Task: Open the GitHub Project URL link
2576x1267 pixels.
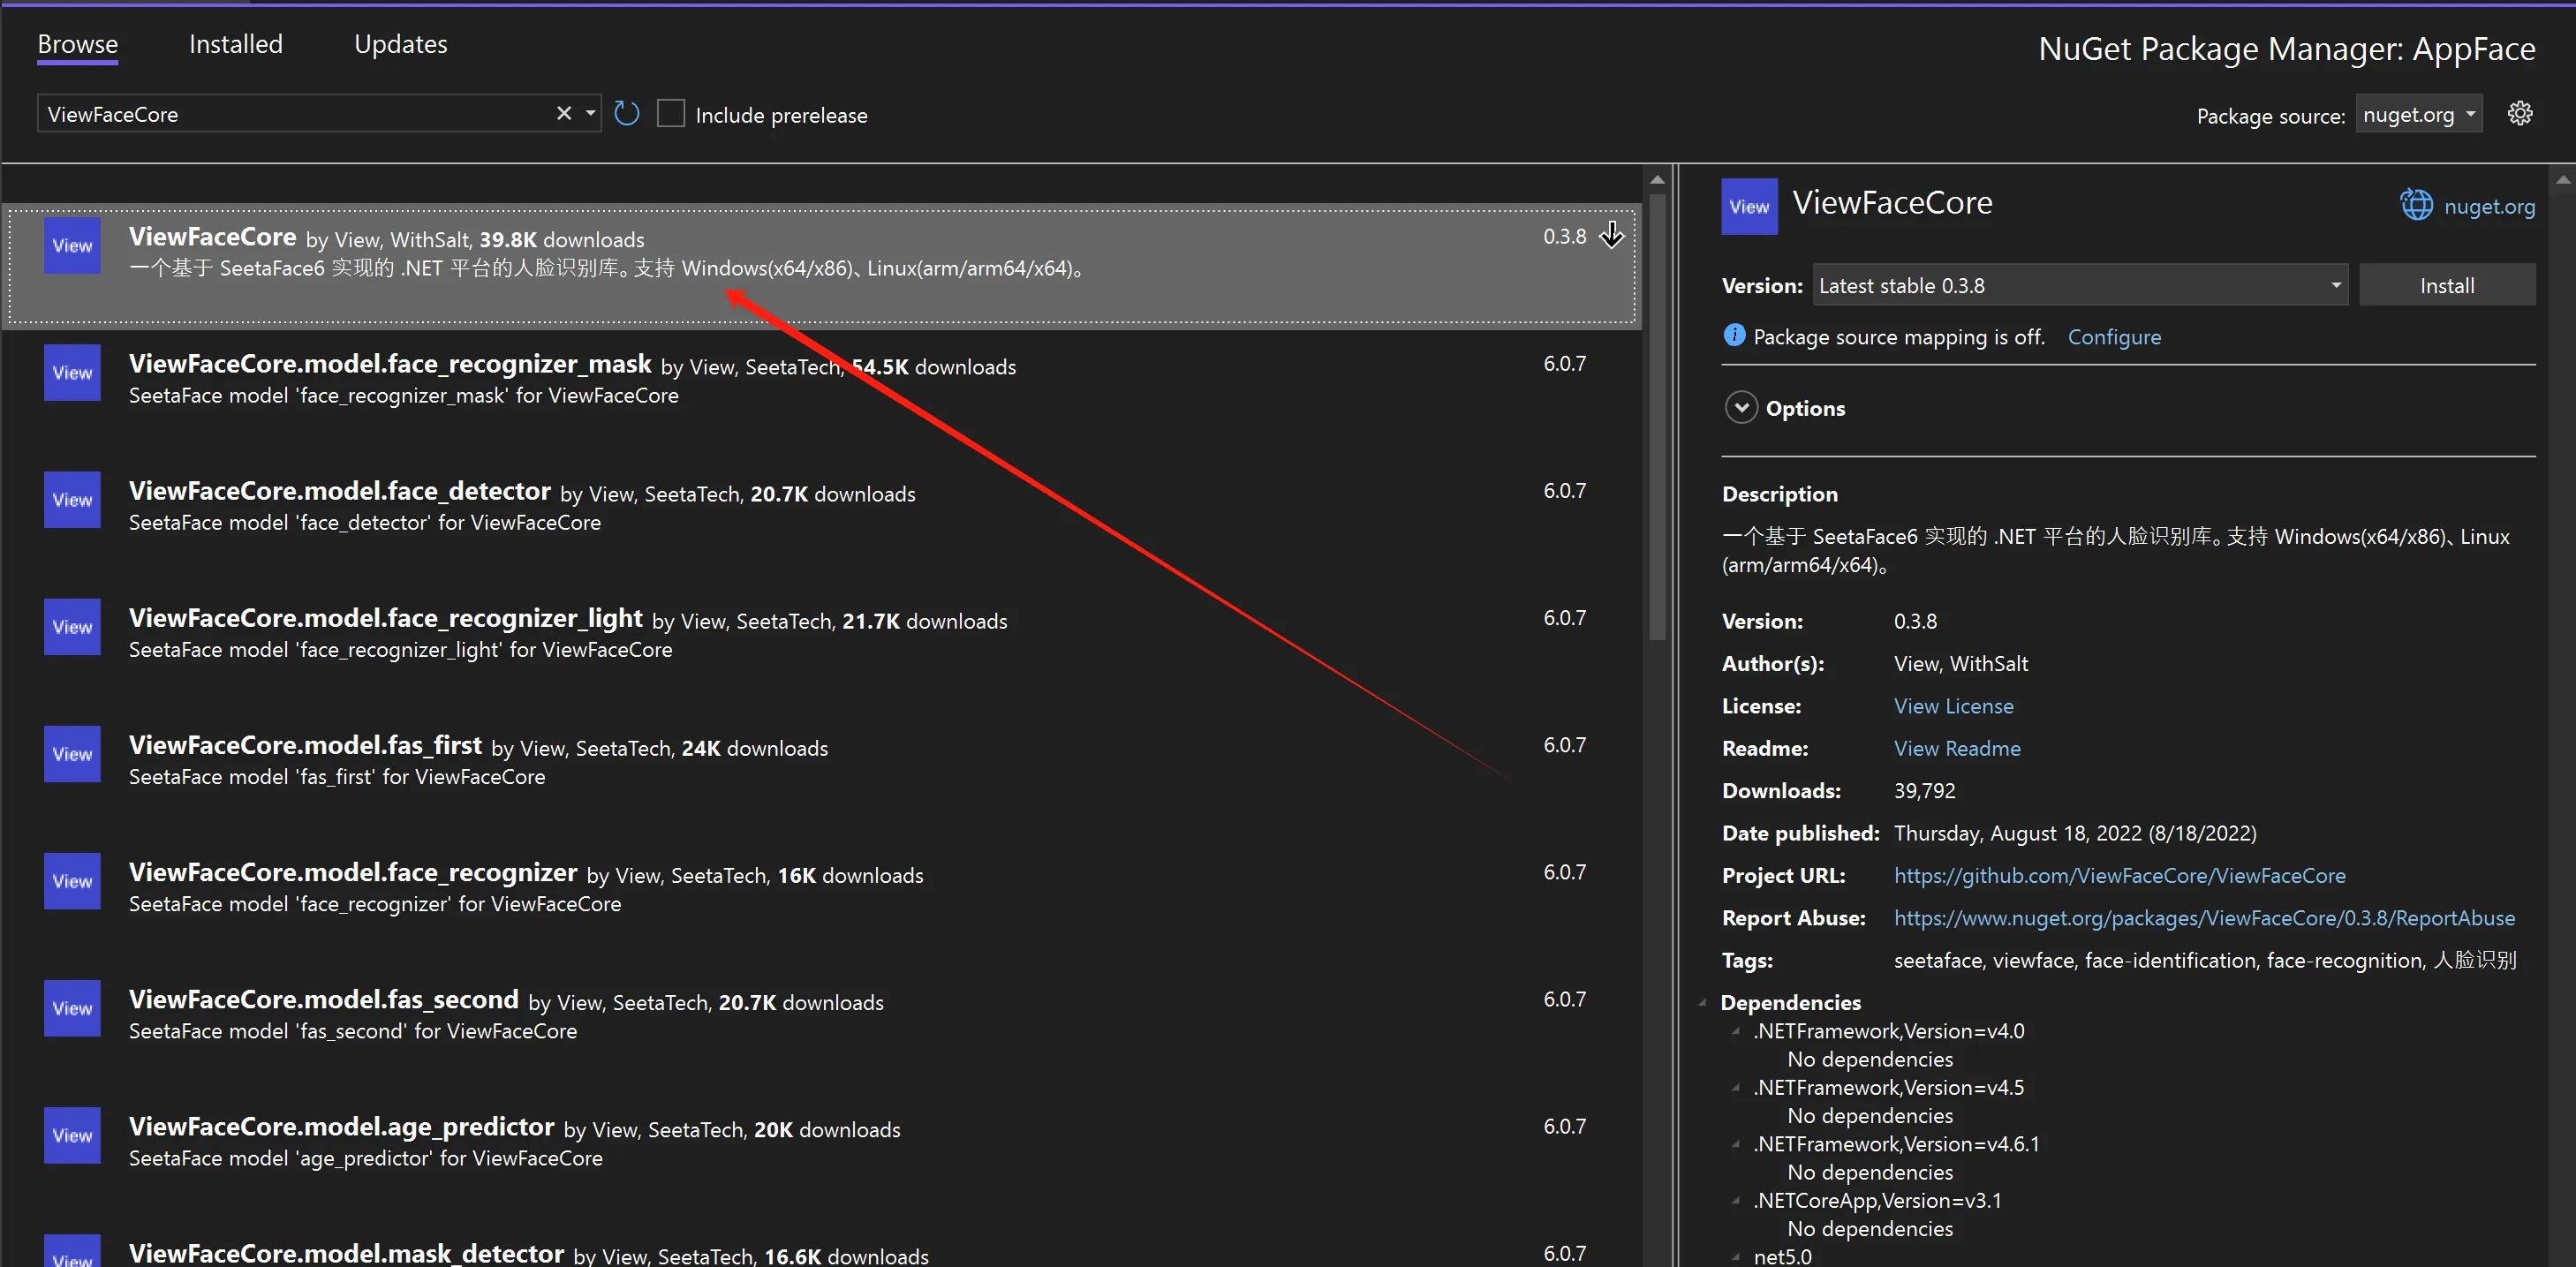Action: (2119, 875)
